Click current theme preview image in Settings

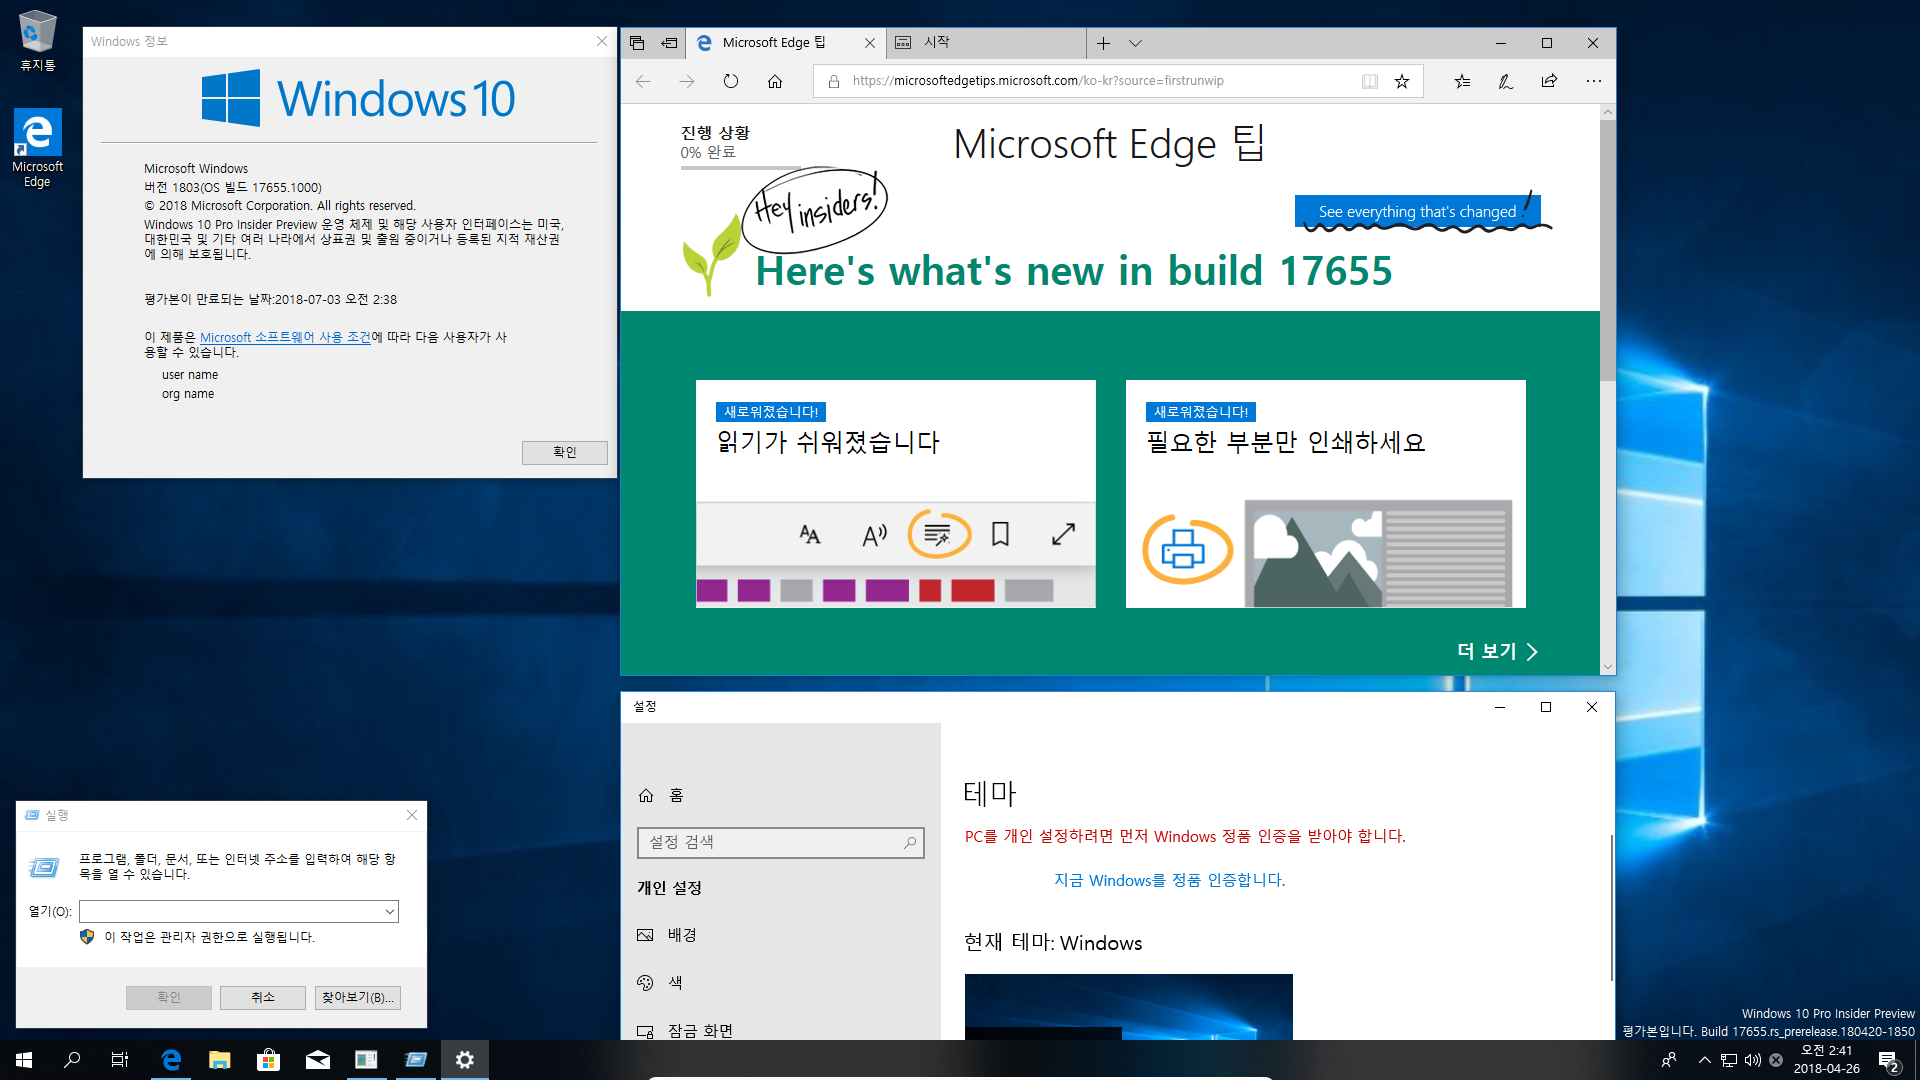tap(1129, 1007)
